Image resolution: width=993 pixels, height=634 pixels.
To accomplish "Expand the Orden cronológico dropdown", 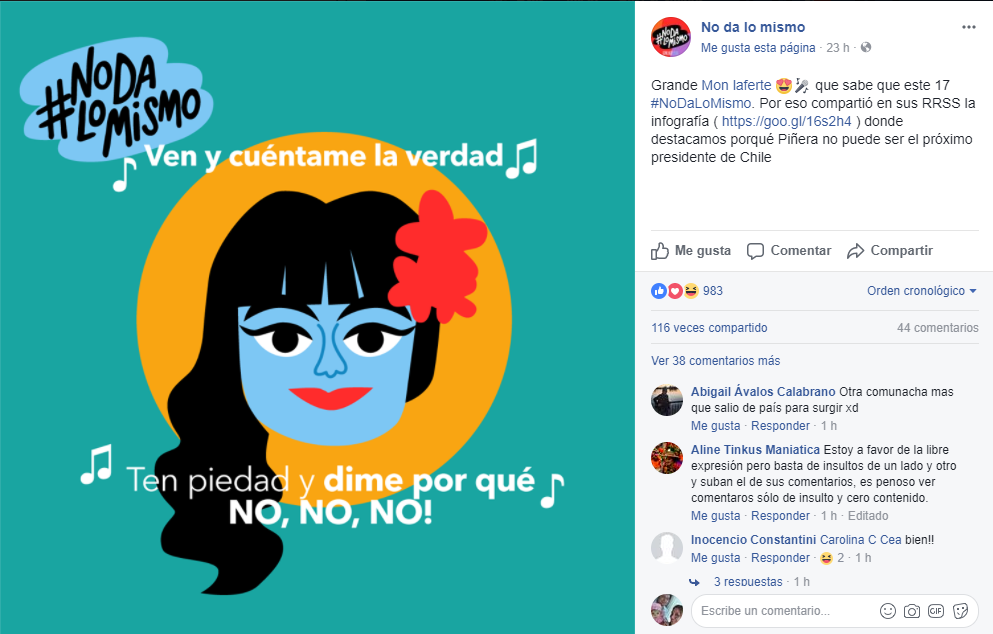I will coord(921,291).
